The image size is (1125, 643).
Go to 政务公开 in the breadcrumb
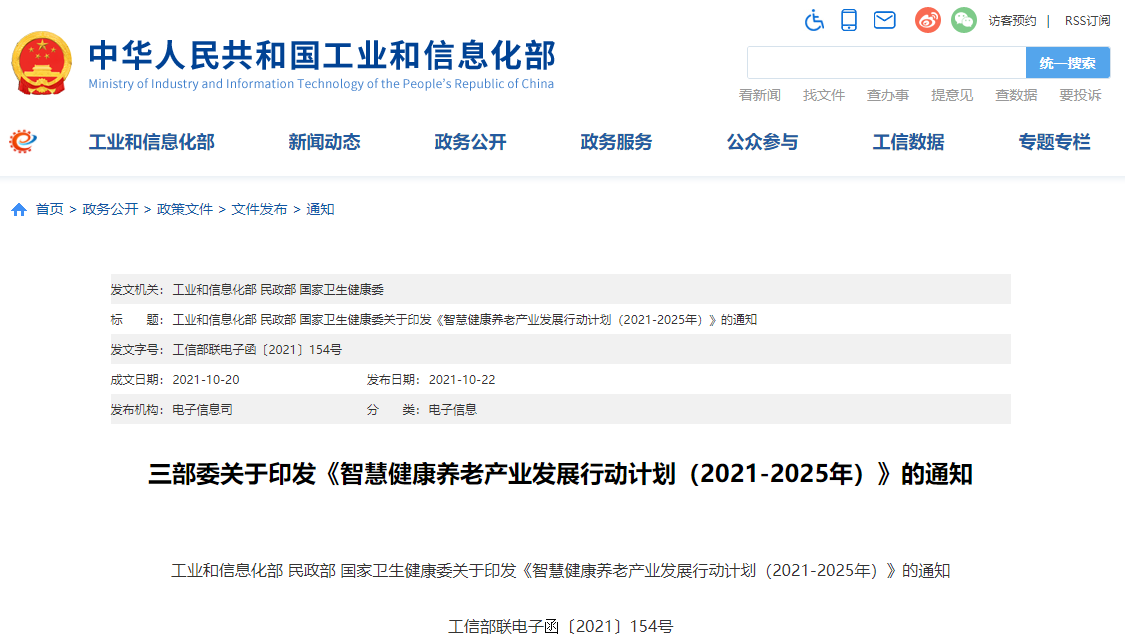(110, 210)
